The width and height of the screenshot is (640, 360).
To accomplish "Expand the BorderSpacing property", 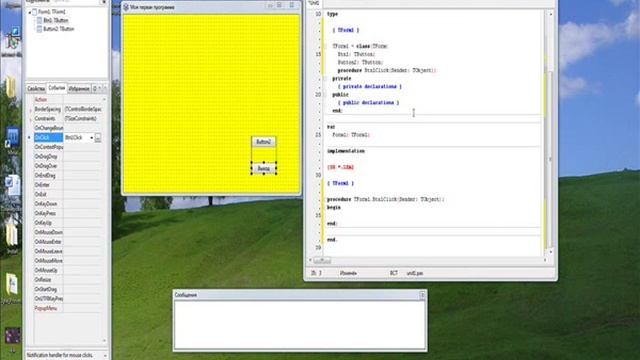I will [x=30, y=110].
